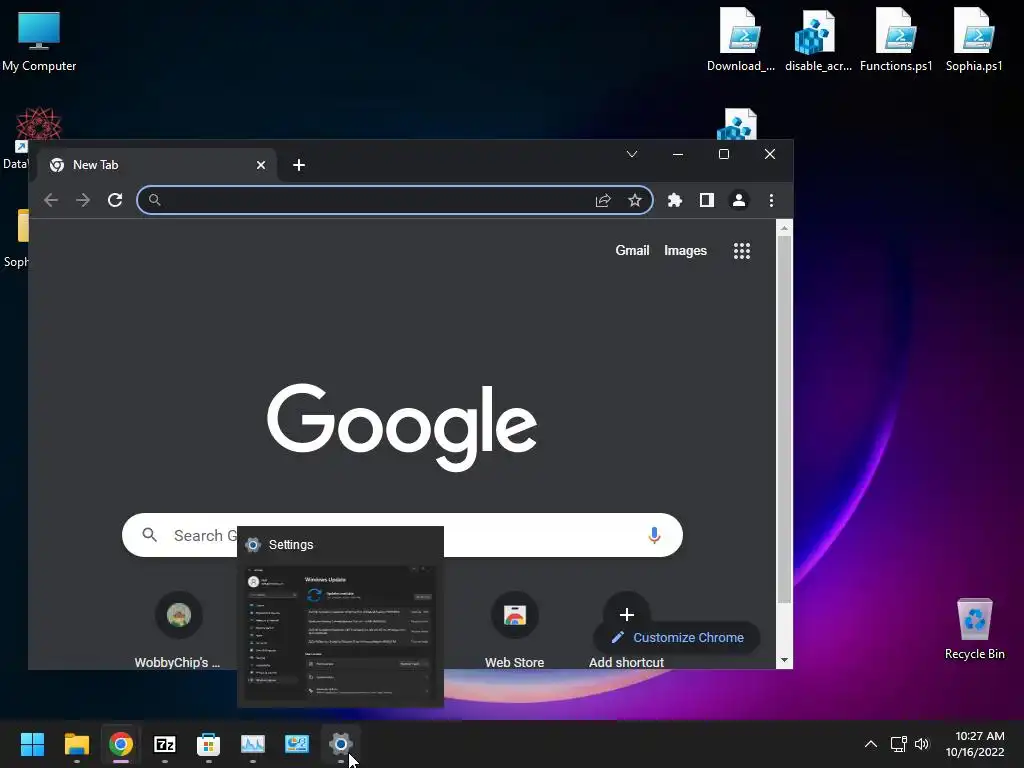1024x768 pixels.
Task: Open Microsoft Store from the taskbar
Action: point(208,744)
